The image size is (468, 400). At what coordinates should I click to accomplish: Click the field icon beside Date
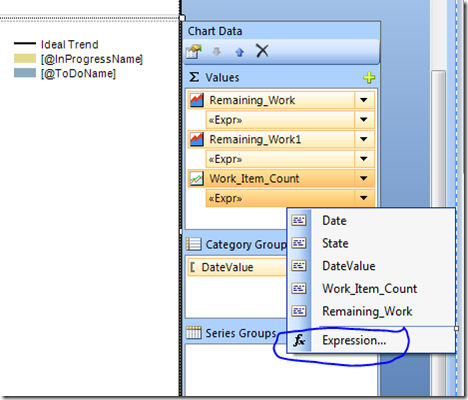[x=299, y=220]
